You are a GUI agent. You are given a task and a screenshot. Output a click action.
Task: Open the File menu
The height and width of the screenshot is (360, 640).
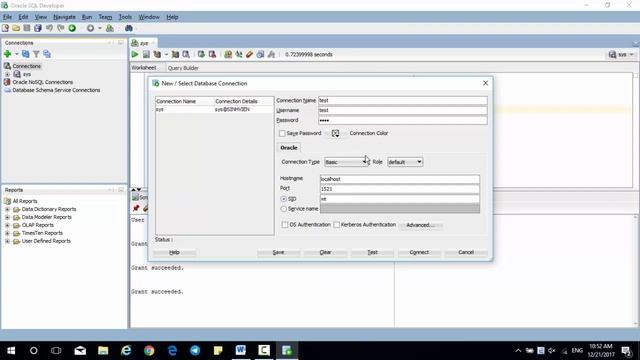pos(7,17)
